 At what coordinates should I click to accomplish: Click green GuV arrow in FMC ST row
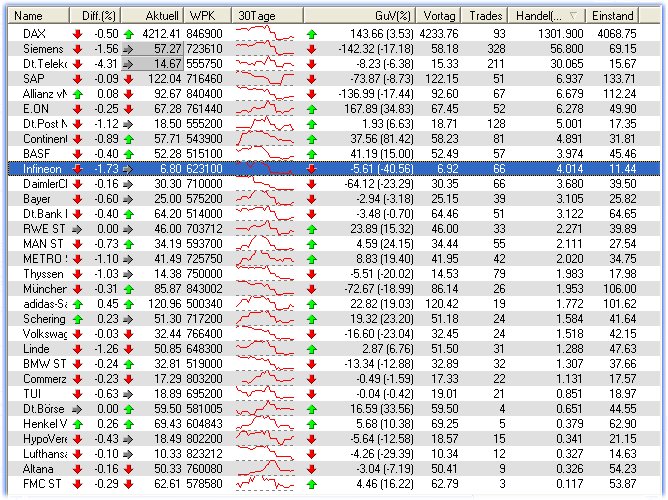pos(311,484)
